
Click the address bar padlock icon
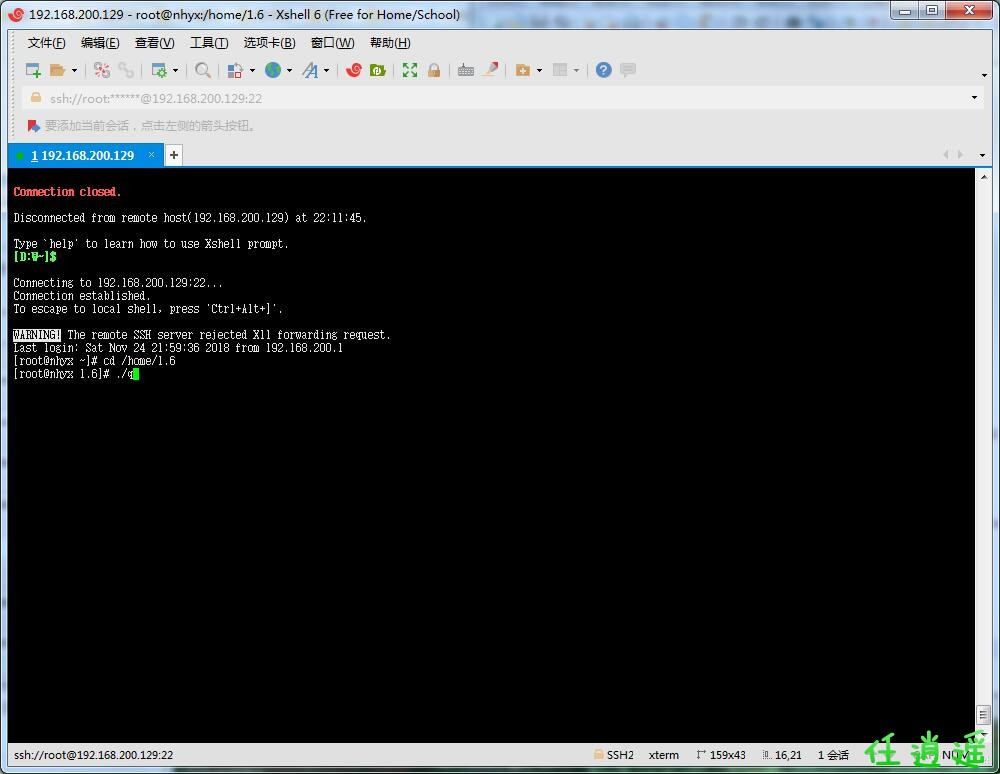click(x=36, y=98)
